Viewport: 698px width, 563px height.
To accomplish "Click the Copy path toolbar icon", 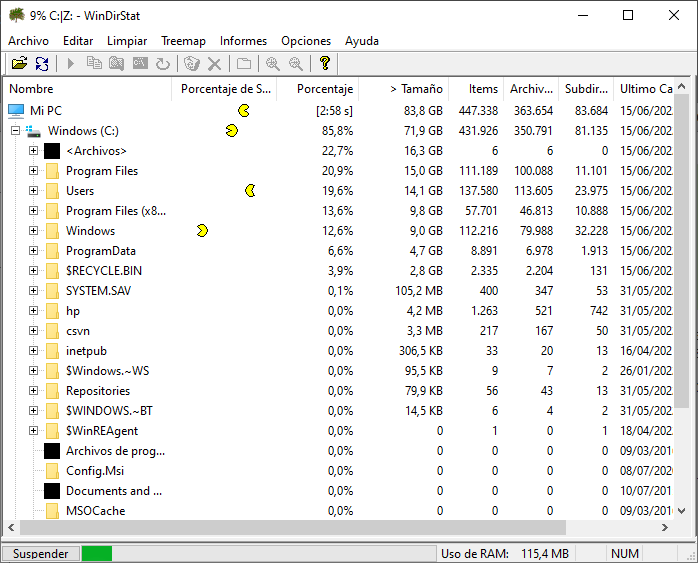I will pyautogui.click(x=94, y=64).
